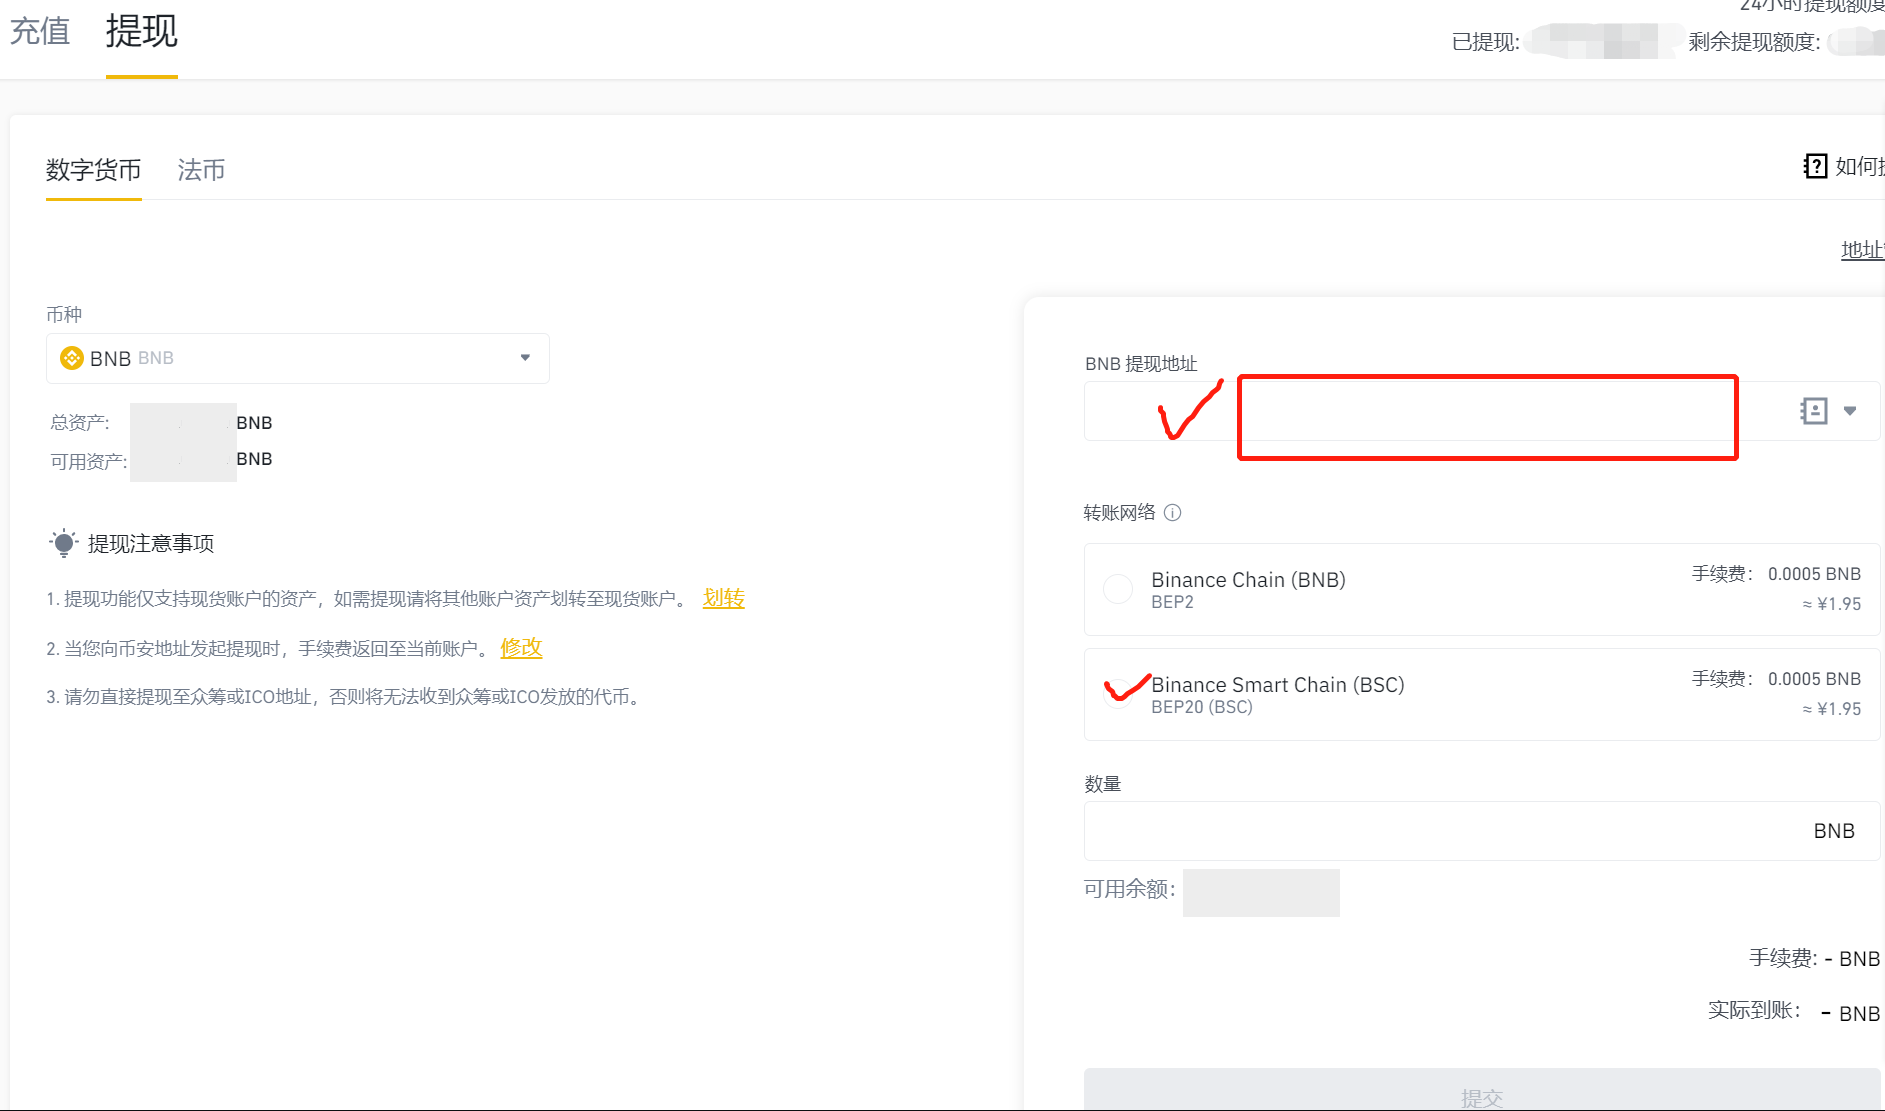
Task: Click the transfer network info icon
Action: point(1173,513)
